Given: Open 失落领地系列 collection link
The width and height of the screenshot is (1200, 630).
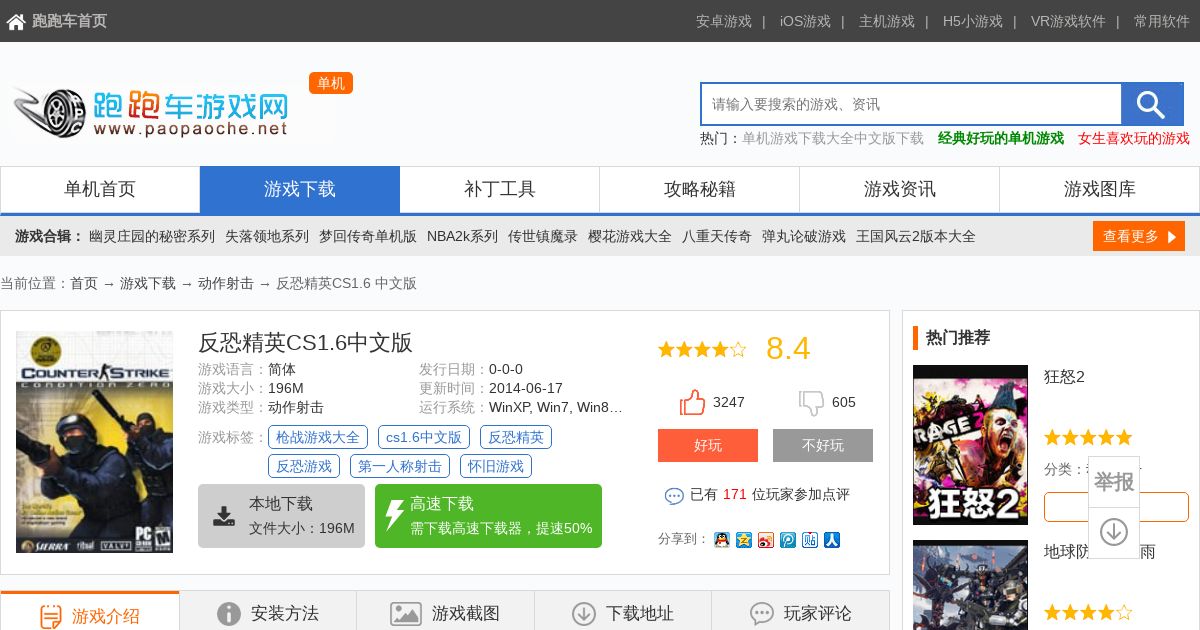Looking at the screenshot, I should pyautogui.click(x=267, y=237).
